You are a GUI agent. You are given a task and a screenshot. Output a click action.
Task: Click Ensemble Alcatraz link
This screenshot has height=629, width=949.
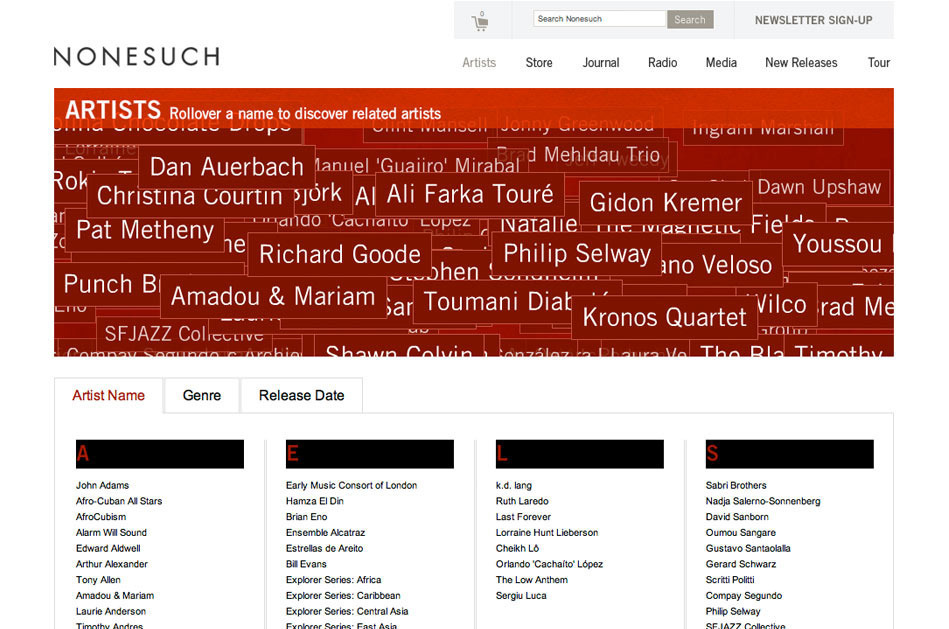click(x=326, y=533)
